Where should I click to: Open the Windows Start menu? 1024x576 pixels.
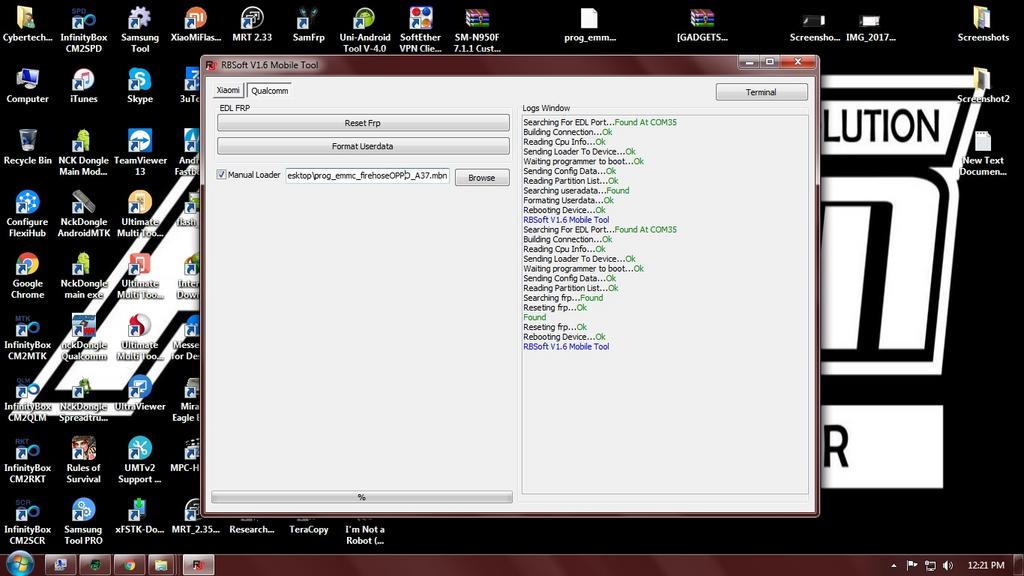20,564
